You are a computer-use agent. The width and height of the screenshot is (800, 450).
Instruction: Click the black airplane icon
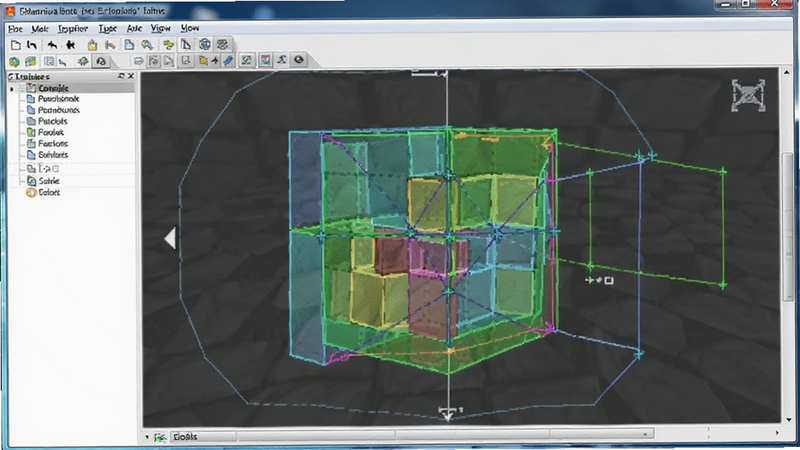click(215, 61)
